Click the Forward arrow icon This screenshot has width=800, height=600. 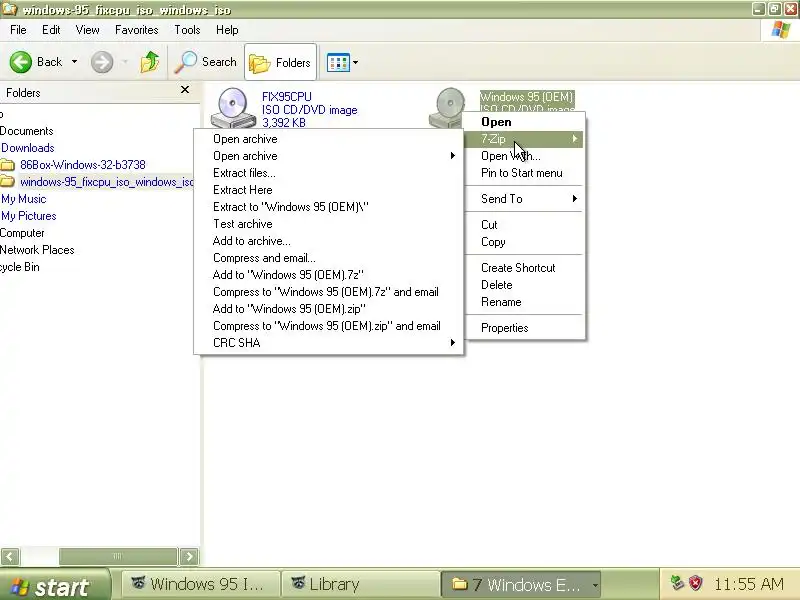[x=102, y=62]
